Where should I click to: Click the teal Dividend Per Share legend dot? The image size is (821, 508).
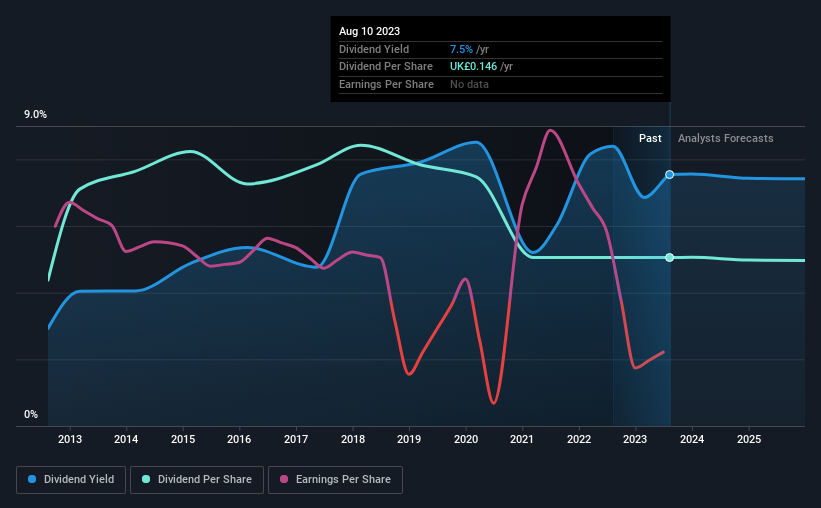point(146,479)
